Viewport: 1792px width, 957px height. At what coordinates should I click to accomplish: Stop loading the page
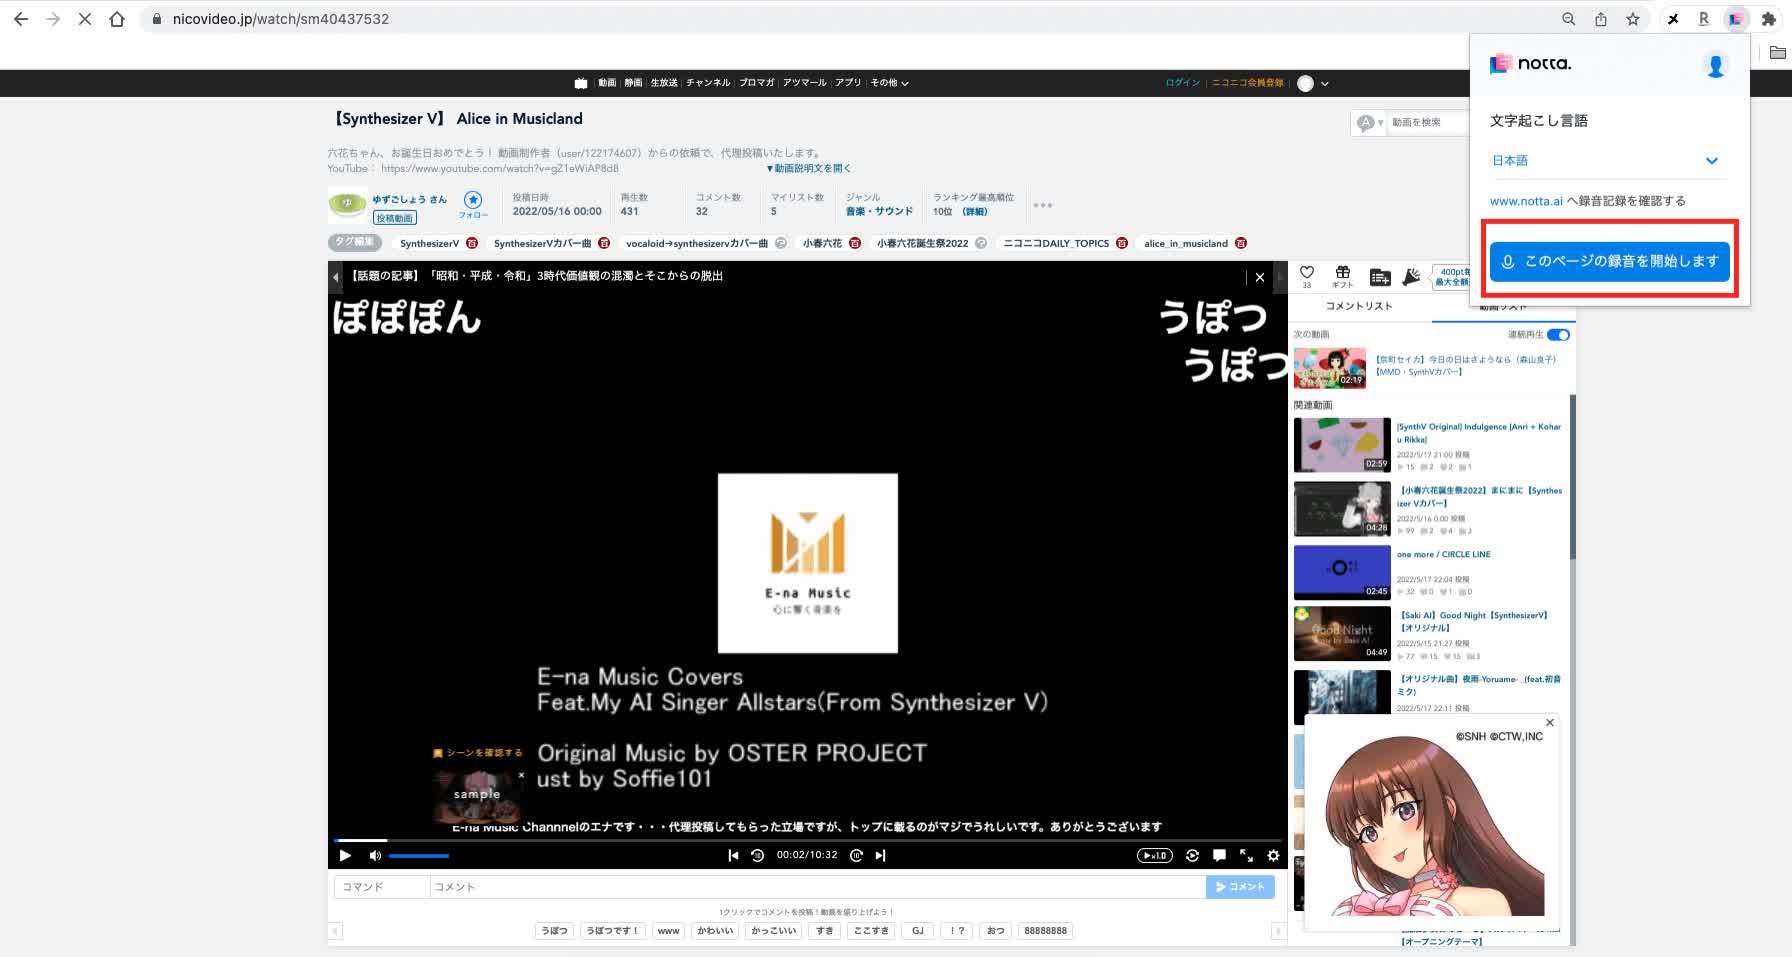85,19
